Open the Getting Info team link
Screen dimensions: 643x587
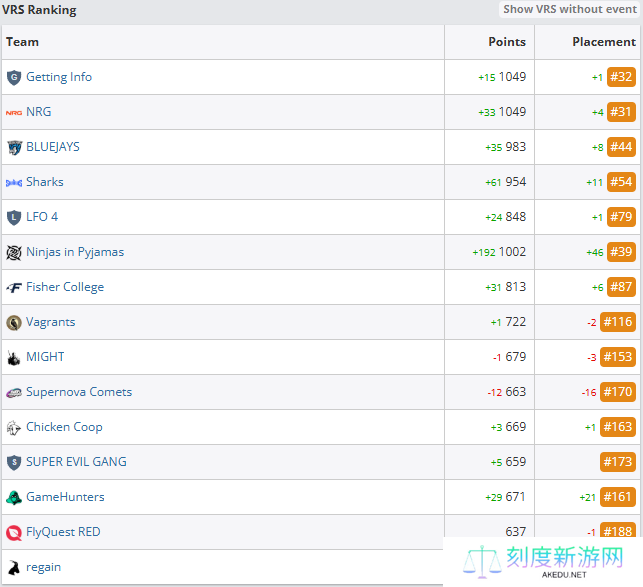coord(59,77)
